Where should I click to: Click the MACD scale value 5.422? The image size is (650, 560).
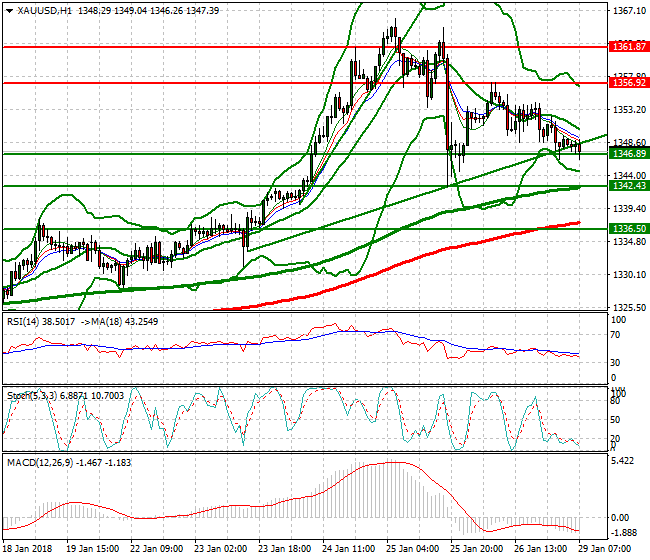pyautogui.click(x=623, y=461)
